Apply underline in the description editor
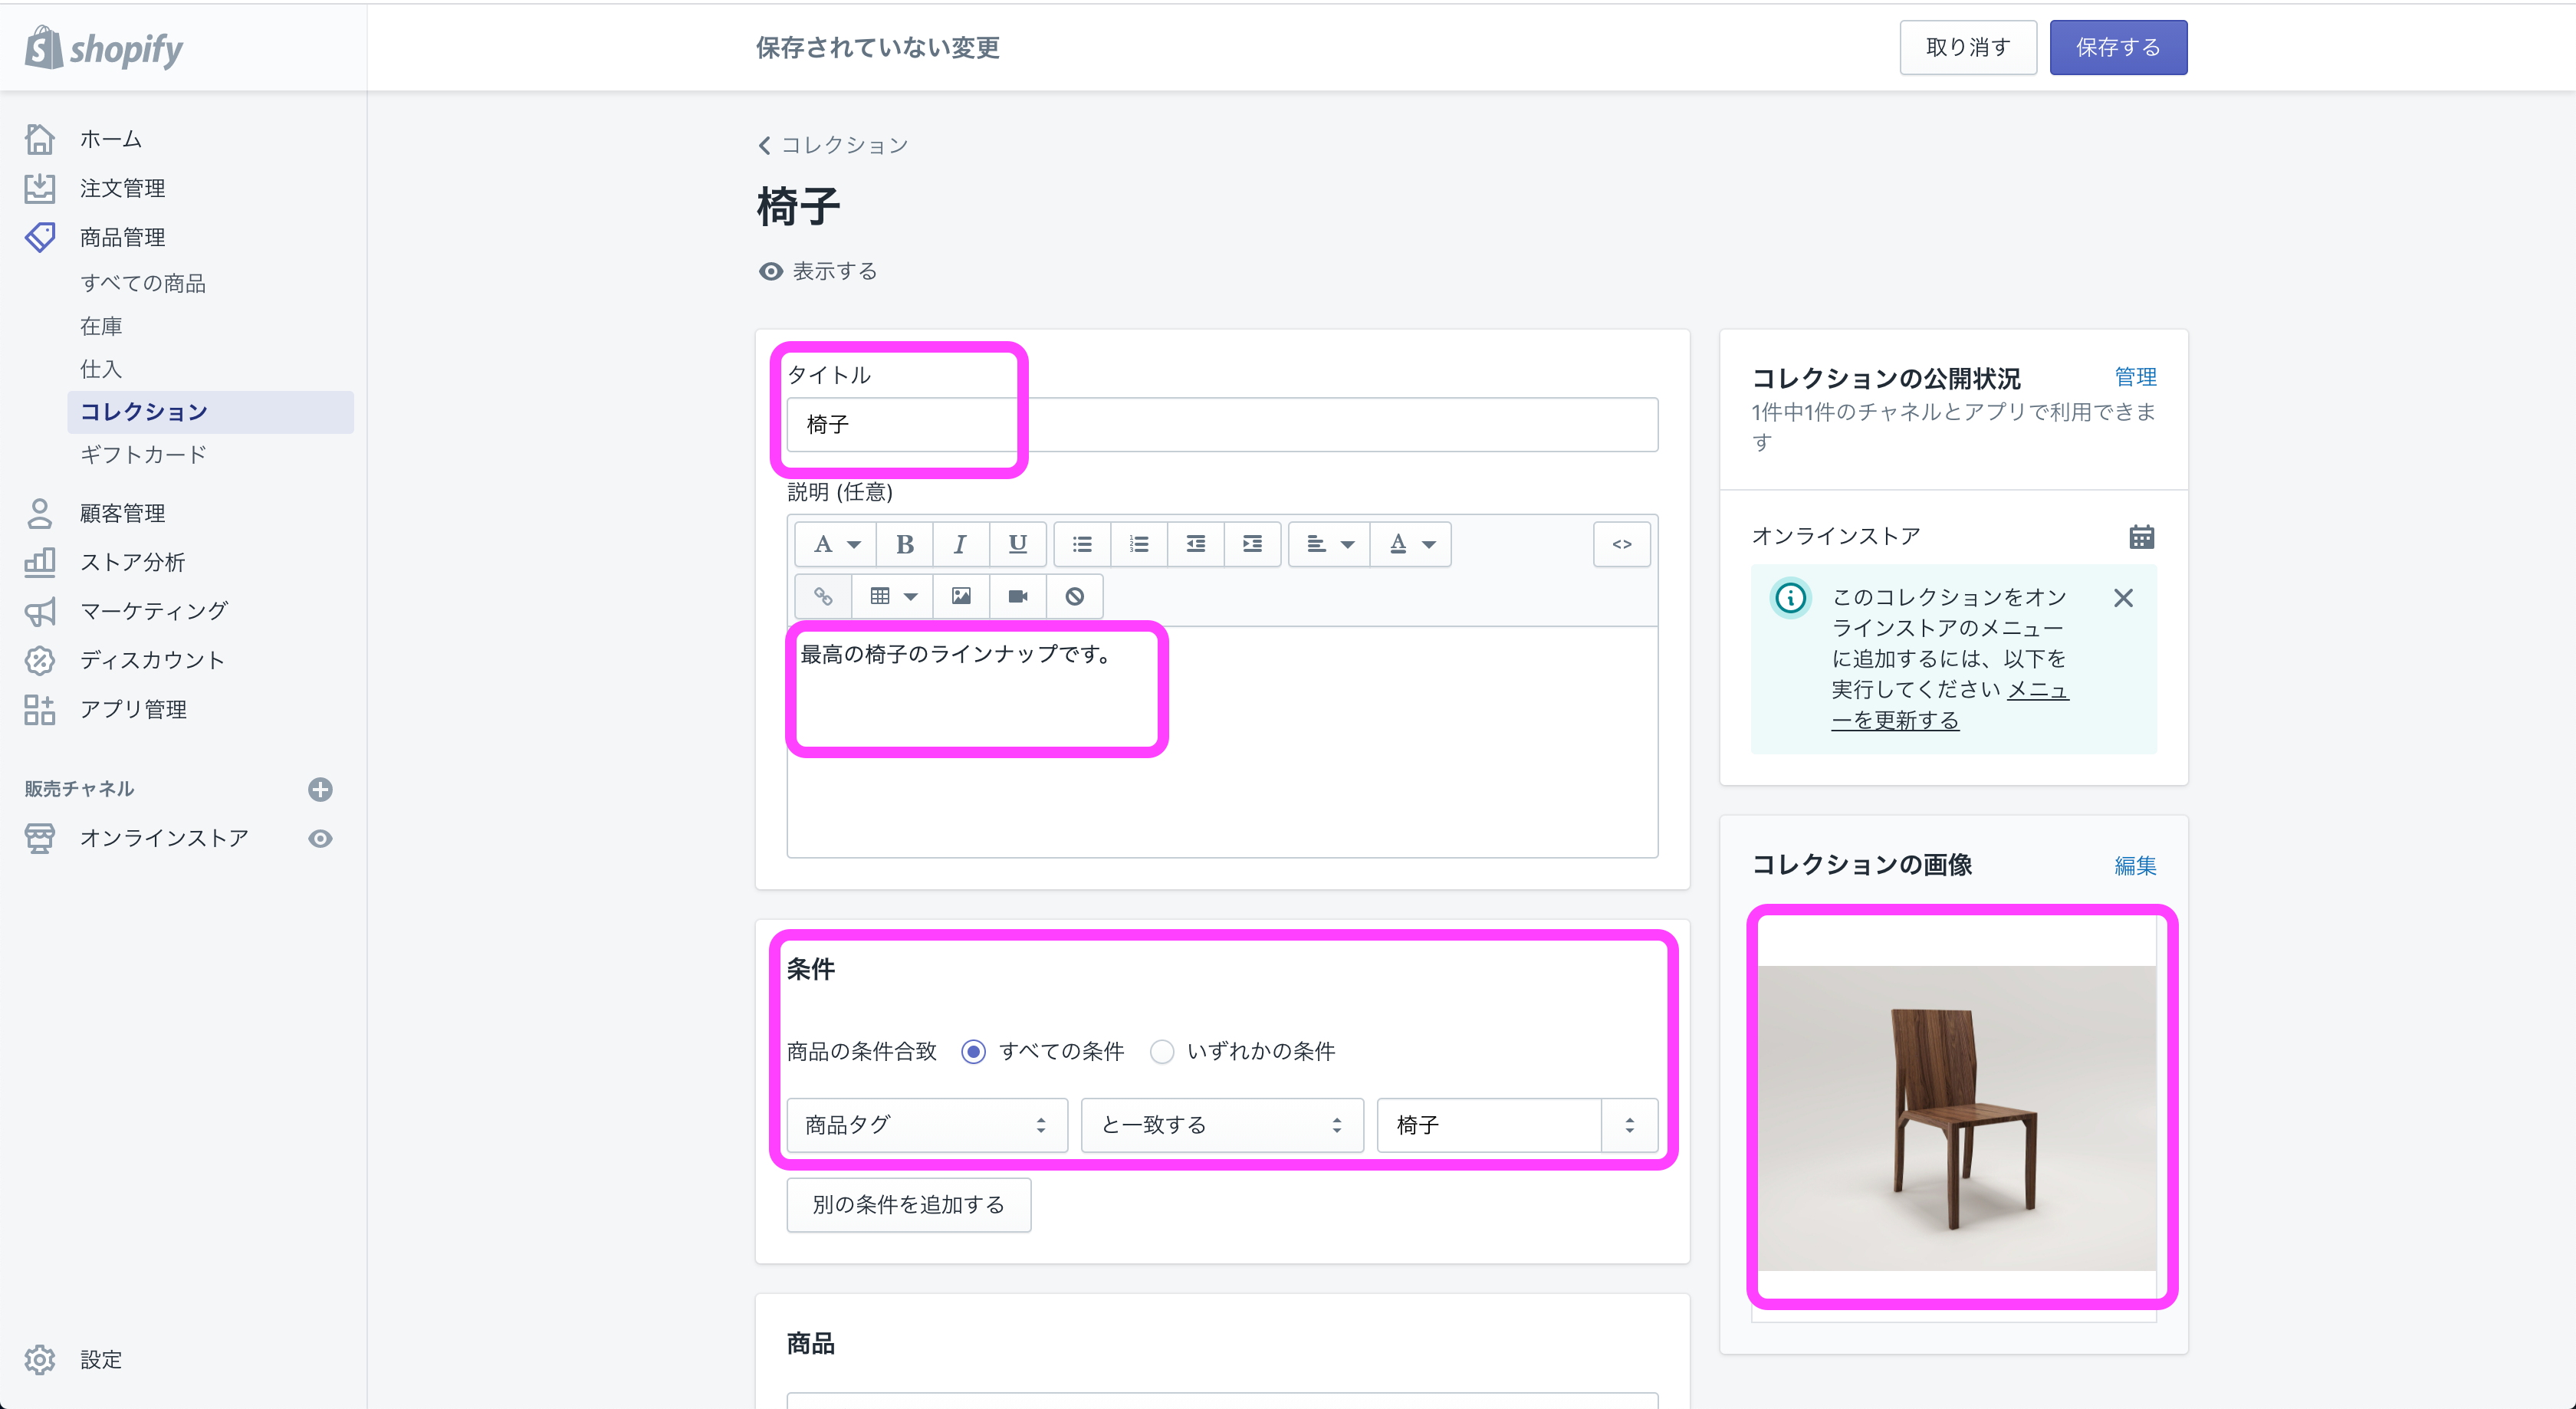 click(x=1018, y=544)
